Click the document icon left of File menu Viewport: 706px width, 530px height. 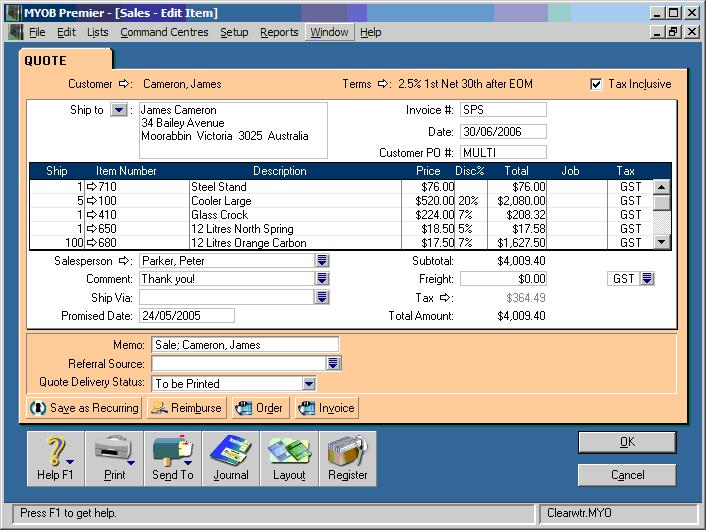click(x=16, y=32)
